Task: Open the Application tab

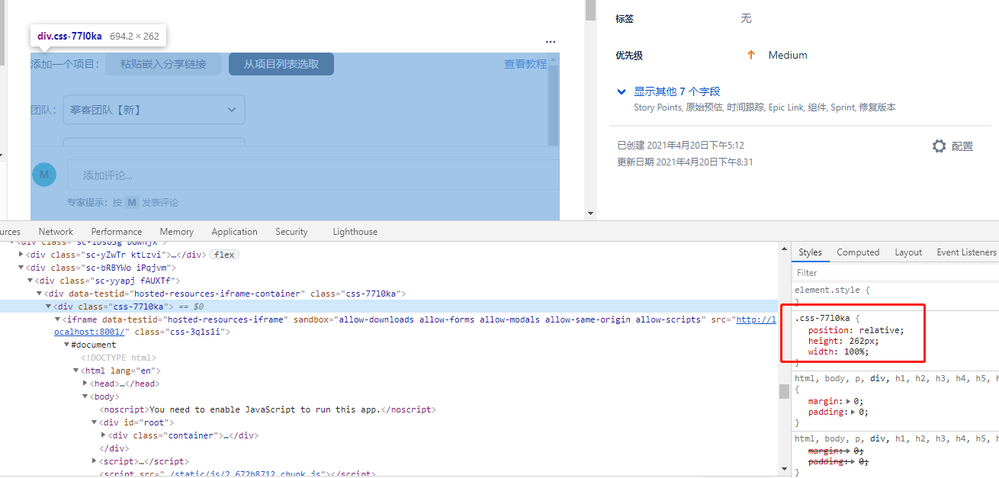Action: coord(234,232)
